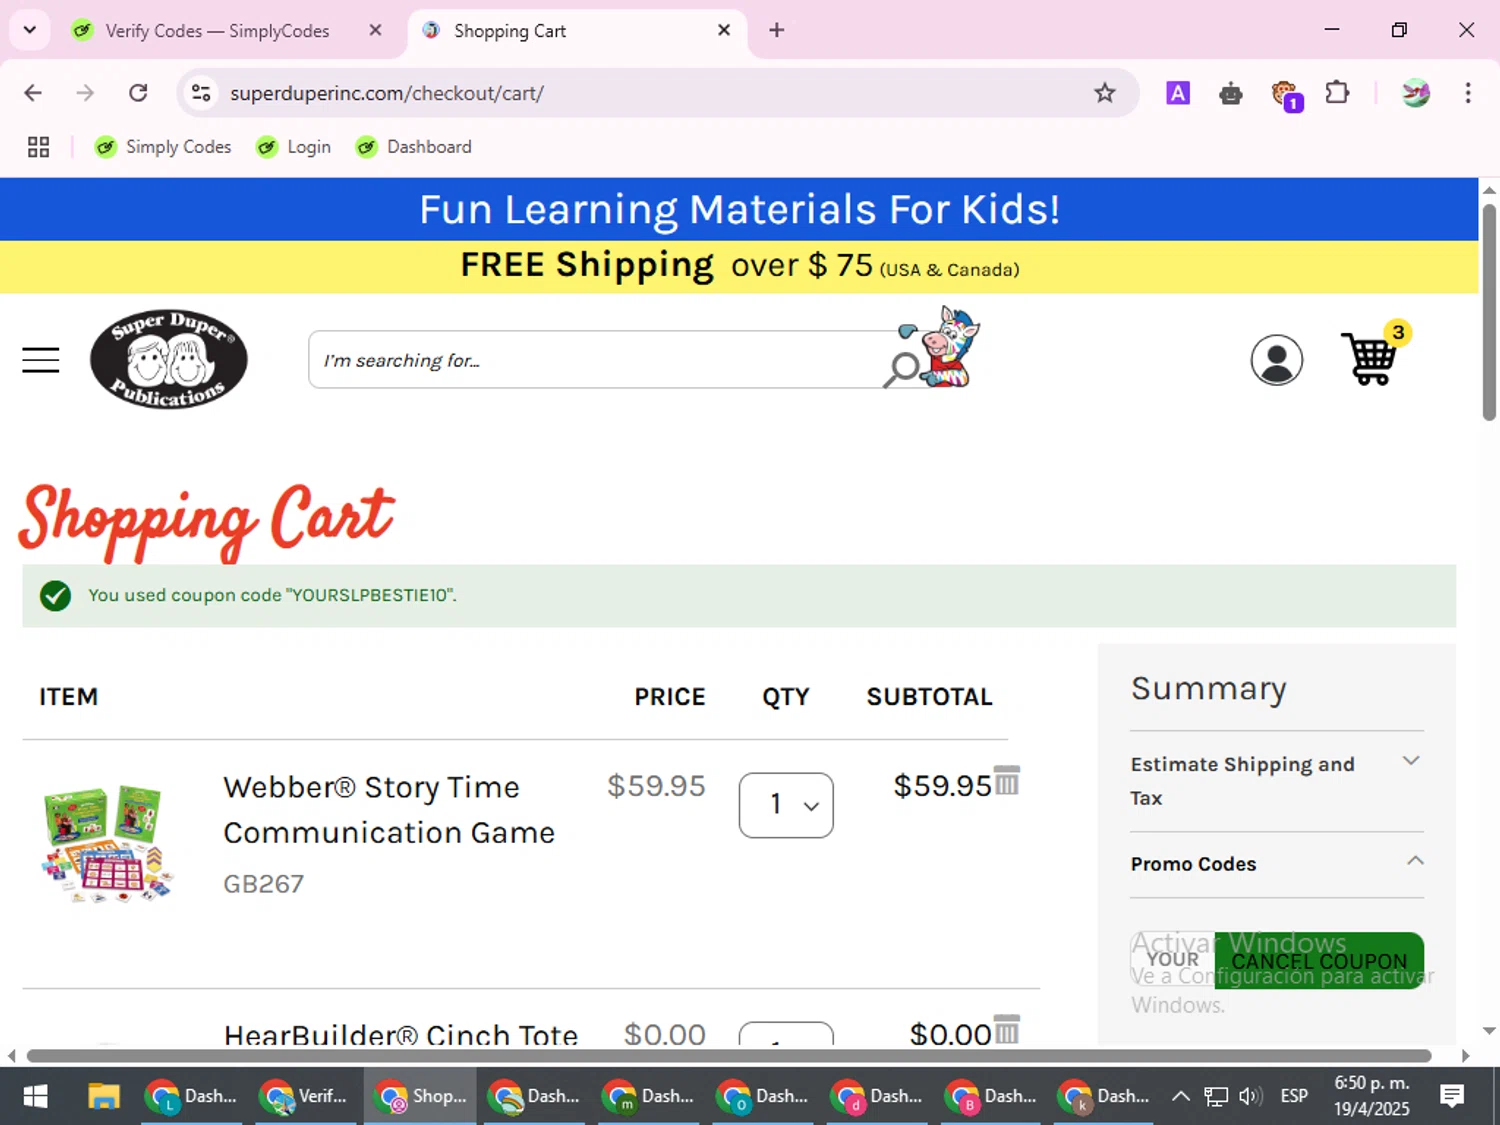Open Webber Story Time Communication Game link
The image size is (1500, 1125).
(x=389, y=810)
